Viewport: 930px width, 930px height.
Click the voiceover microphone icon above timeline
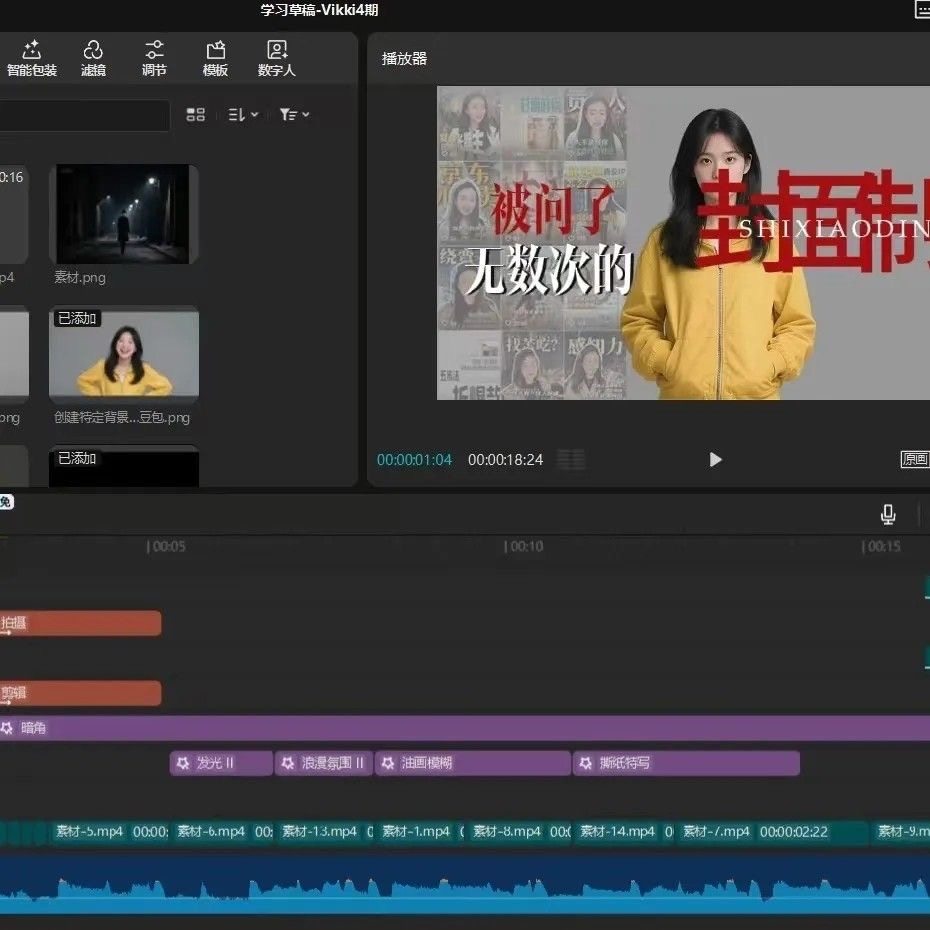point(888,514)
